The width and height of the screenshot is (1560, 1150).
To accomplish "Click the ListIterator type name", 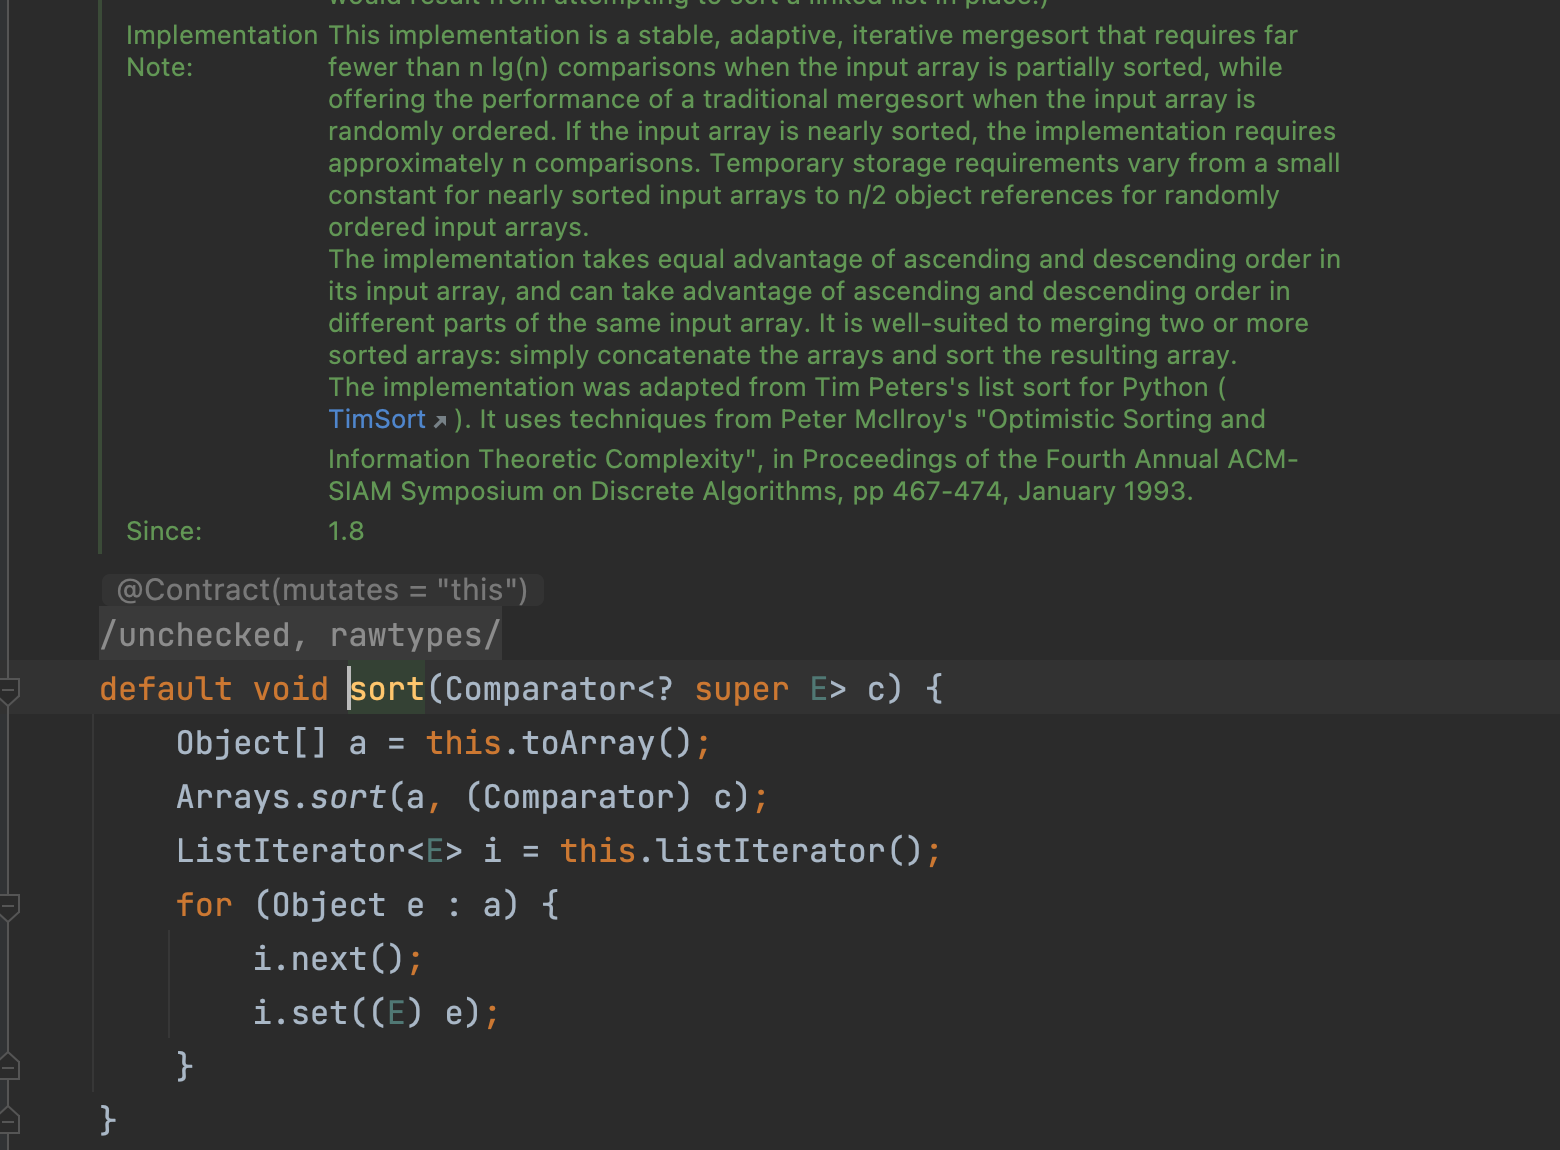I will pyautogui.click(x=290, y=851).
